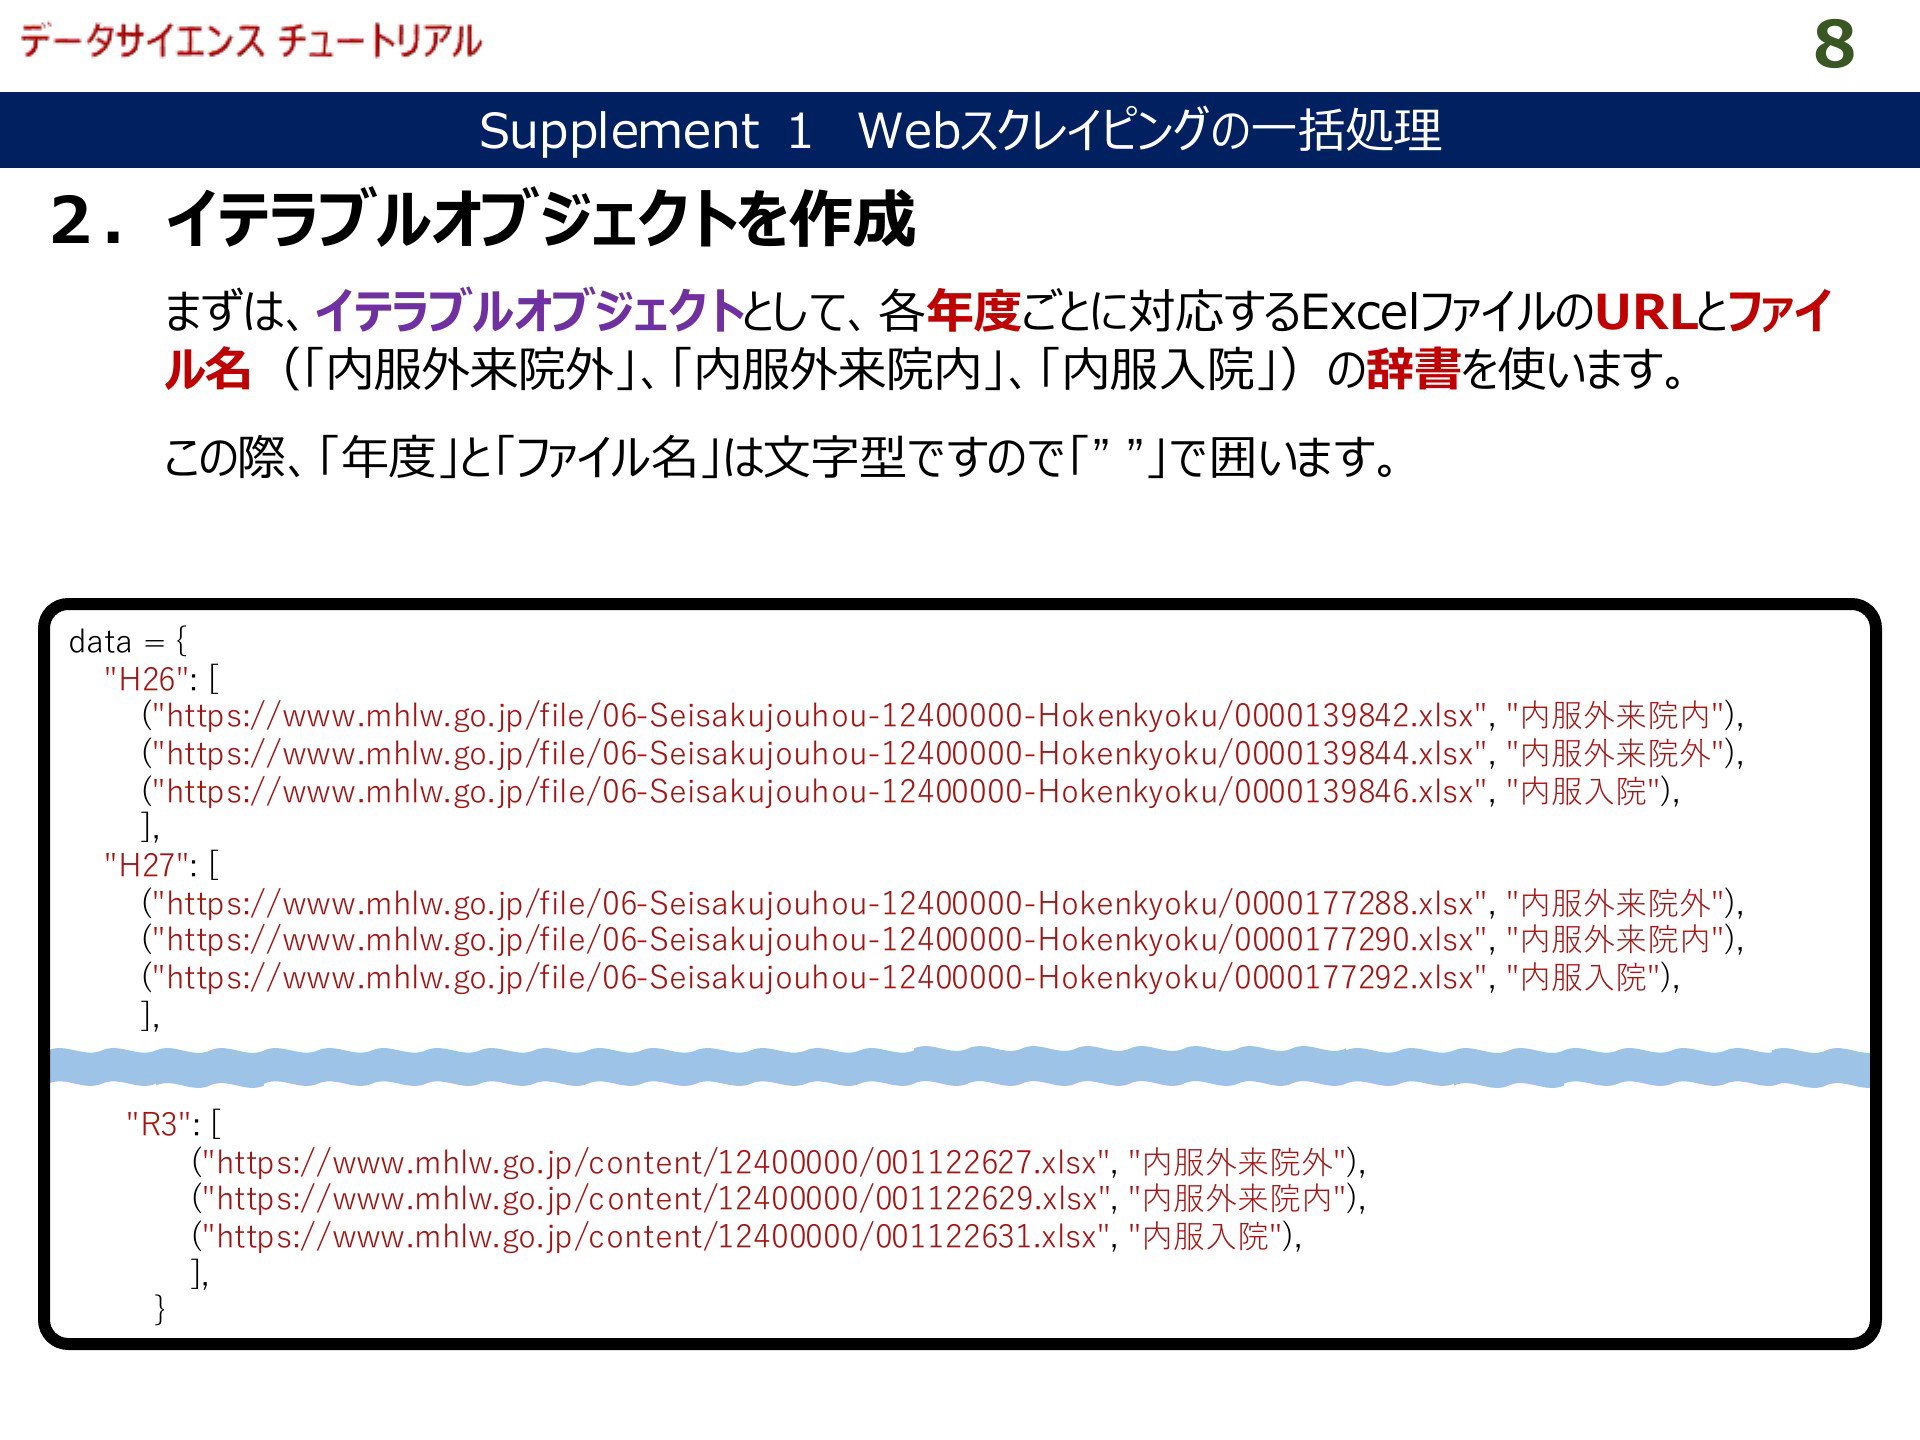1920x1440 pixels.
Task: Click the データサイエンス チュートリアル header logo
Action: [250, 42]
